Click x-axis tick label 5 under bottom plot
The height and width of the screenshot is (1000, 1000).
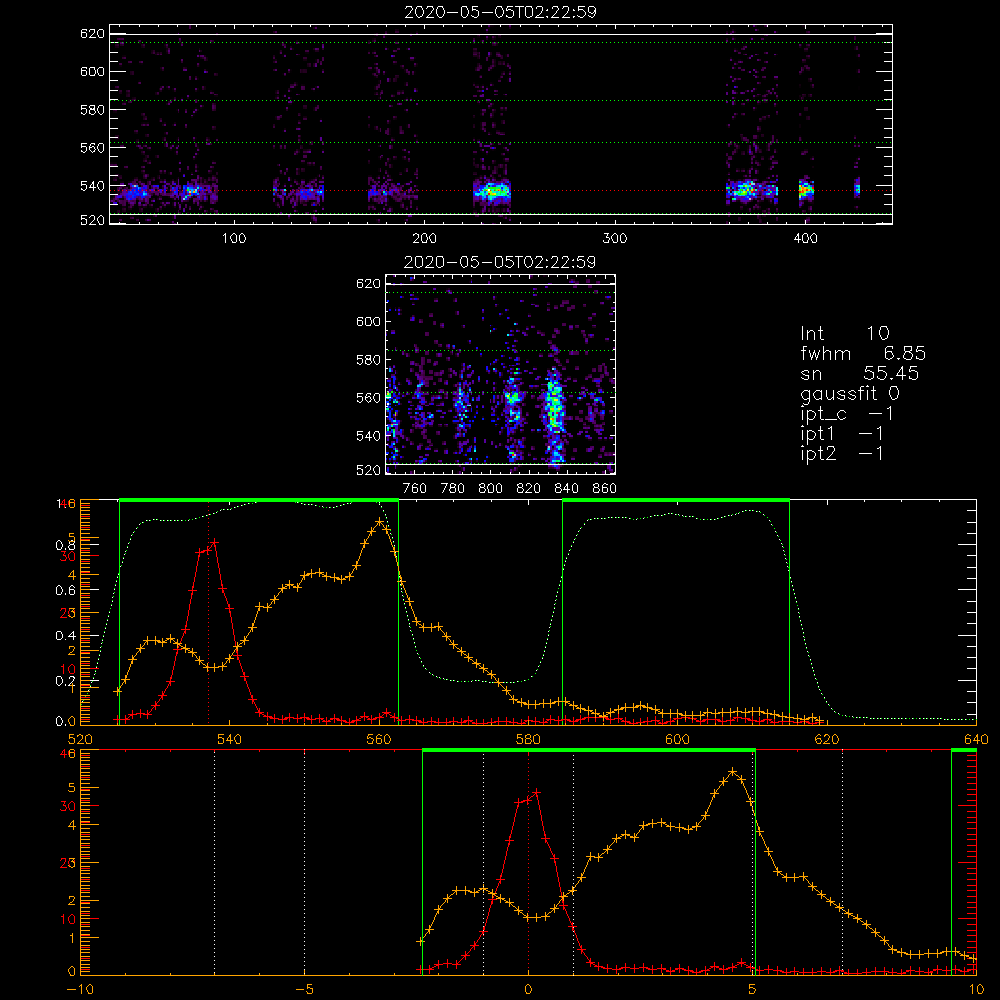(752, 989)
